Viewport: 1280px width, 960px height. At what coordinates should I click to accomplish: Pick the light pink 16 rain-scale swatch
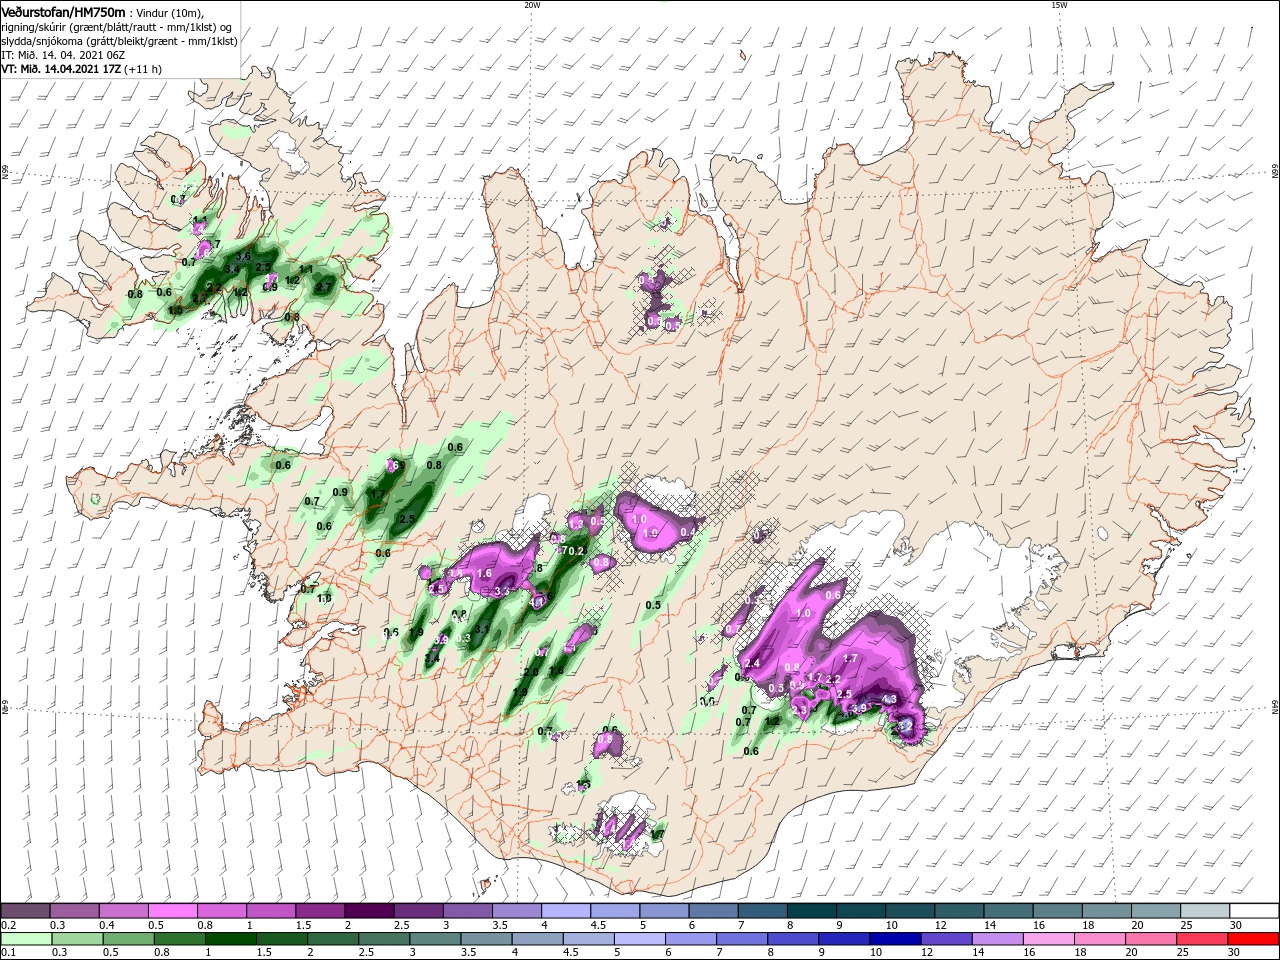click(x=1048, y=939)
